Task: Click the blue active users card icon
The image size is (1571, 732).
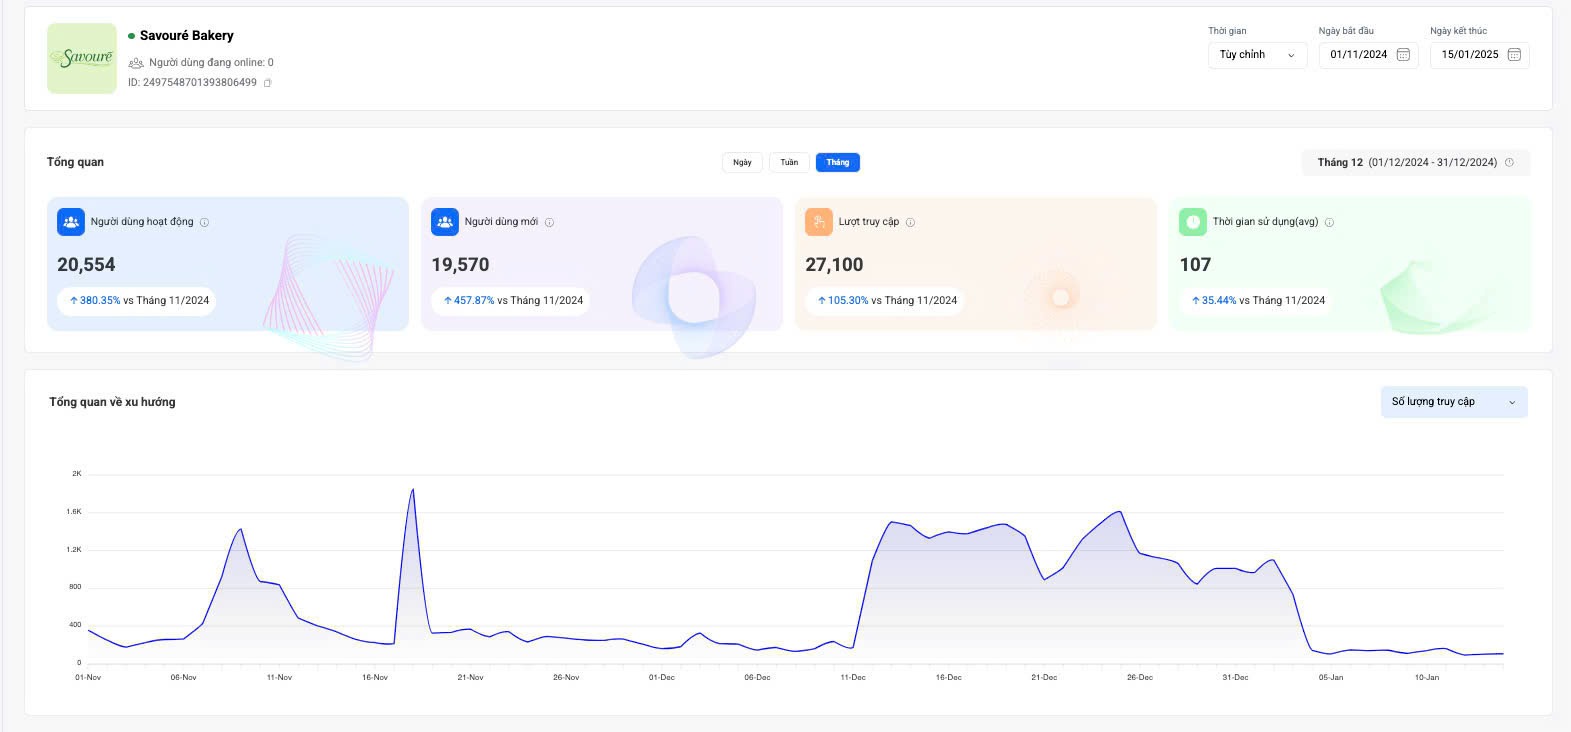Action: [71, 222]
